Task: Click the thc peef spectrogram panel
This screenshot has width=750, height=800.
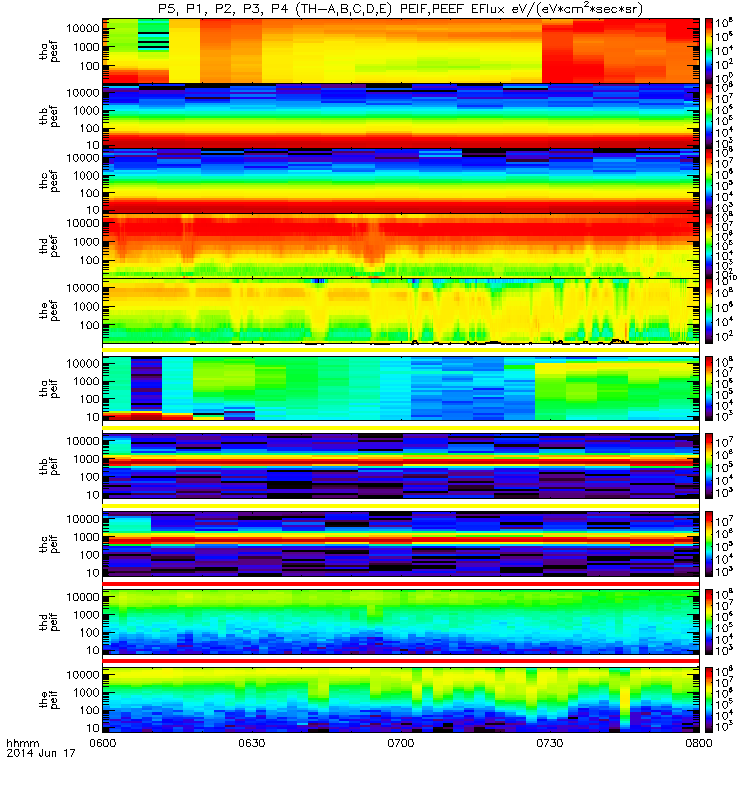Action: 401,181
